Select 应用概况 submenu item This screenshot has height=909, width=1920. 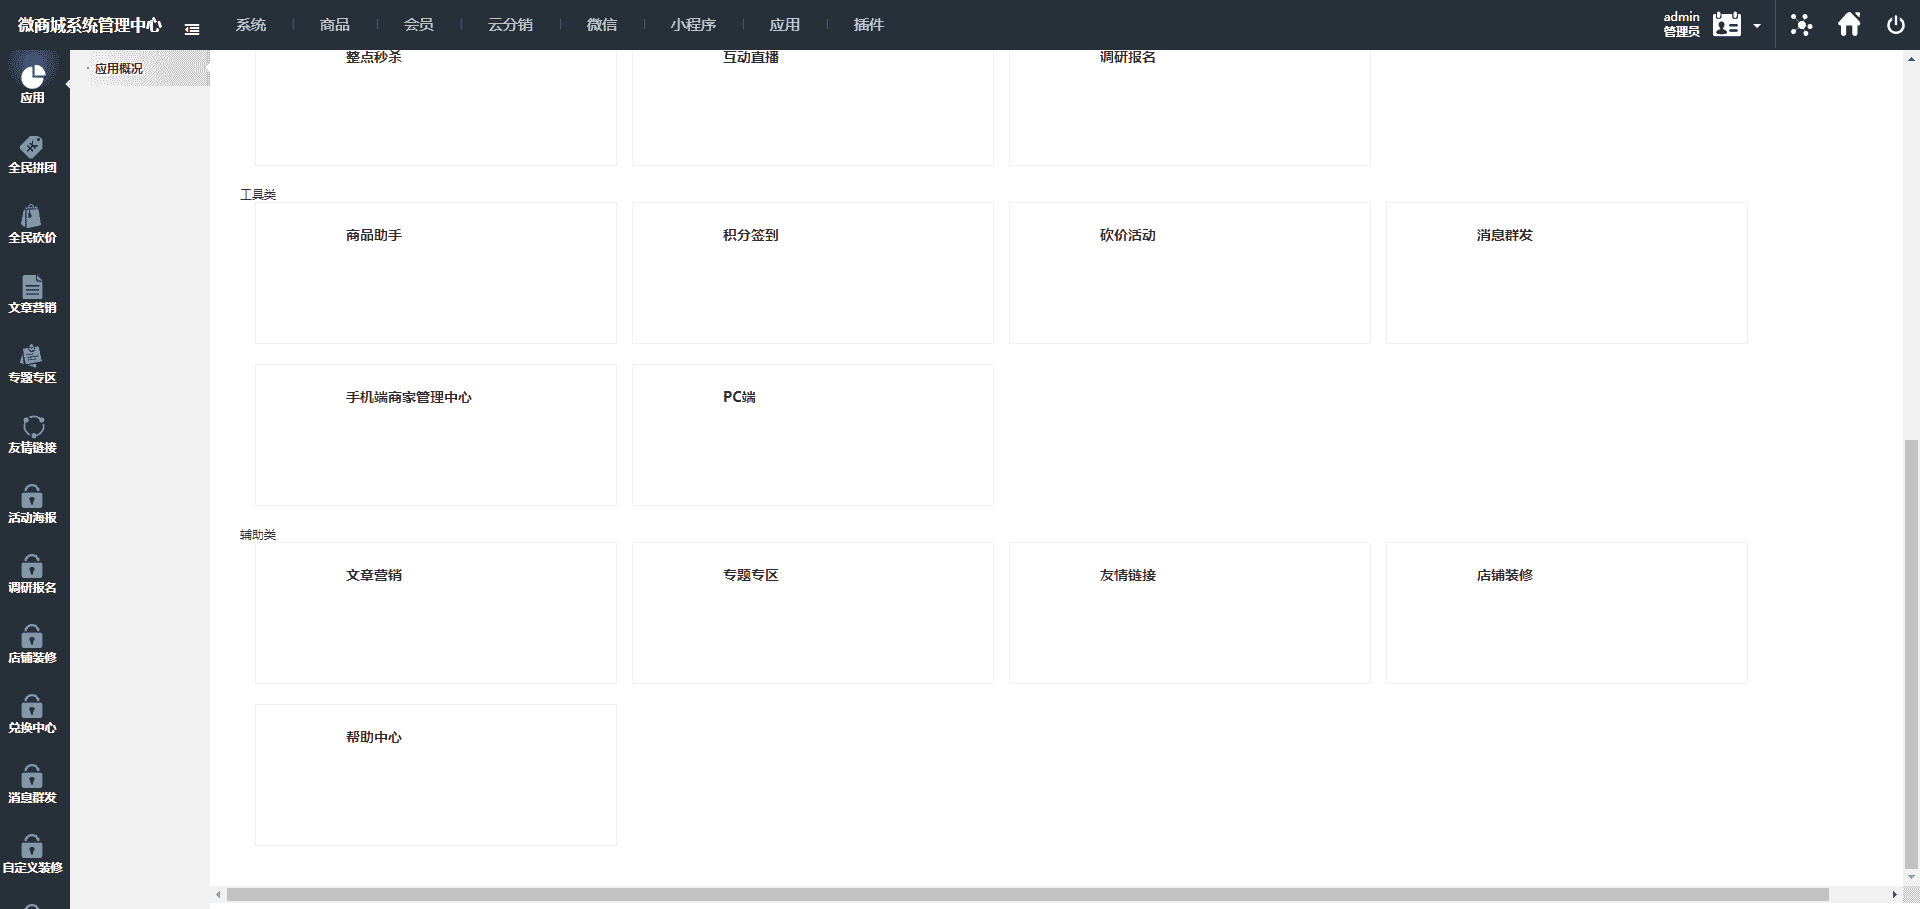(119, 68)
